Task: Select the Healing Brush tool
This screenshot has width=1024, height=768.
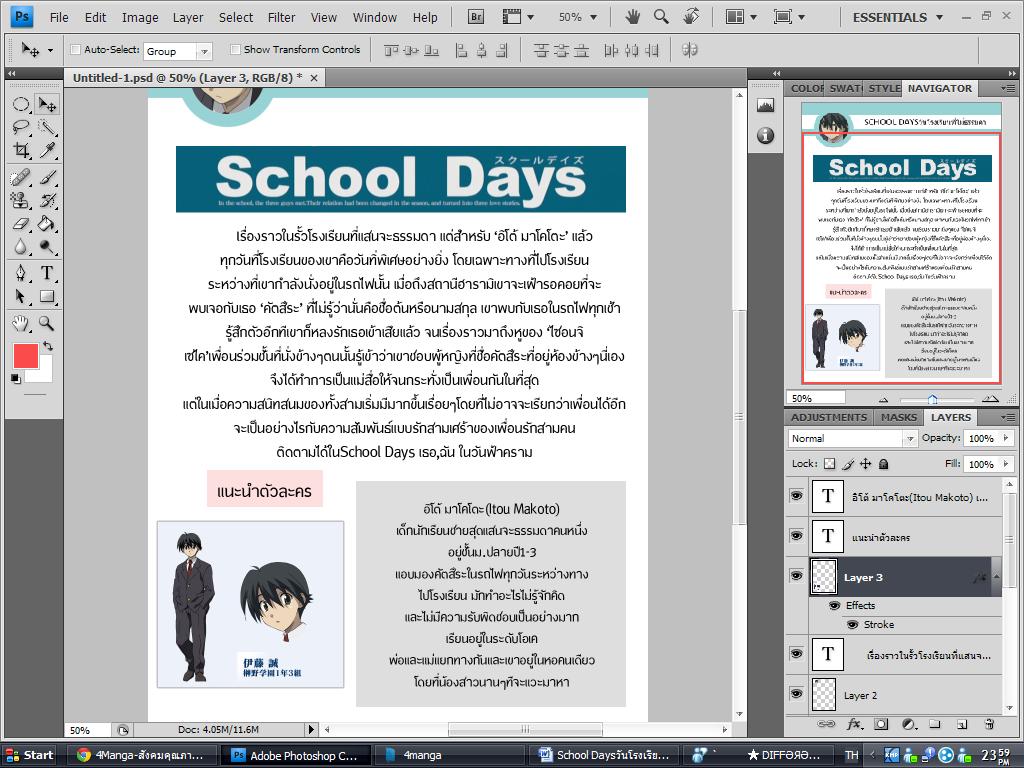Action: pyautogui.click(x=21, y=177)
